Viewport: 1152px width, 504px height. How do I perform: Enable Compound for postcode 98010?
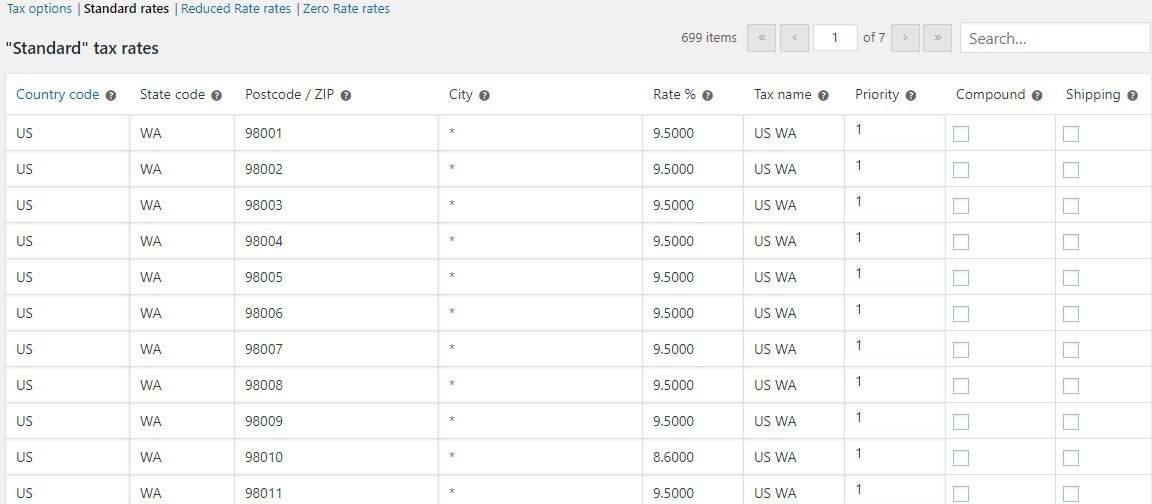[961, 458]
